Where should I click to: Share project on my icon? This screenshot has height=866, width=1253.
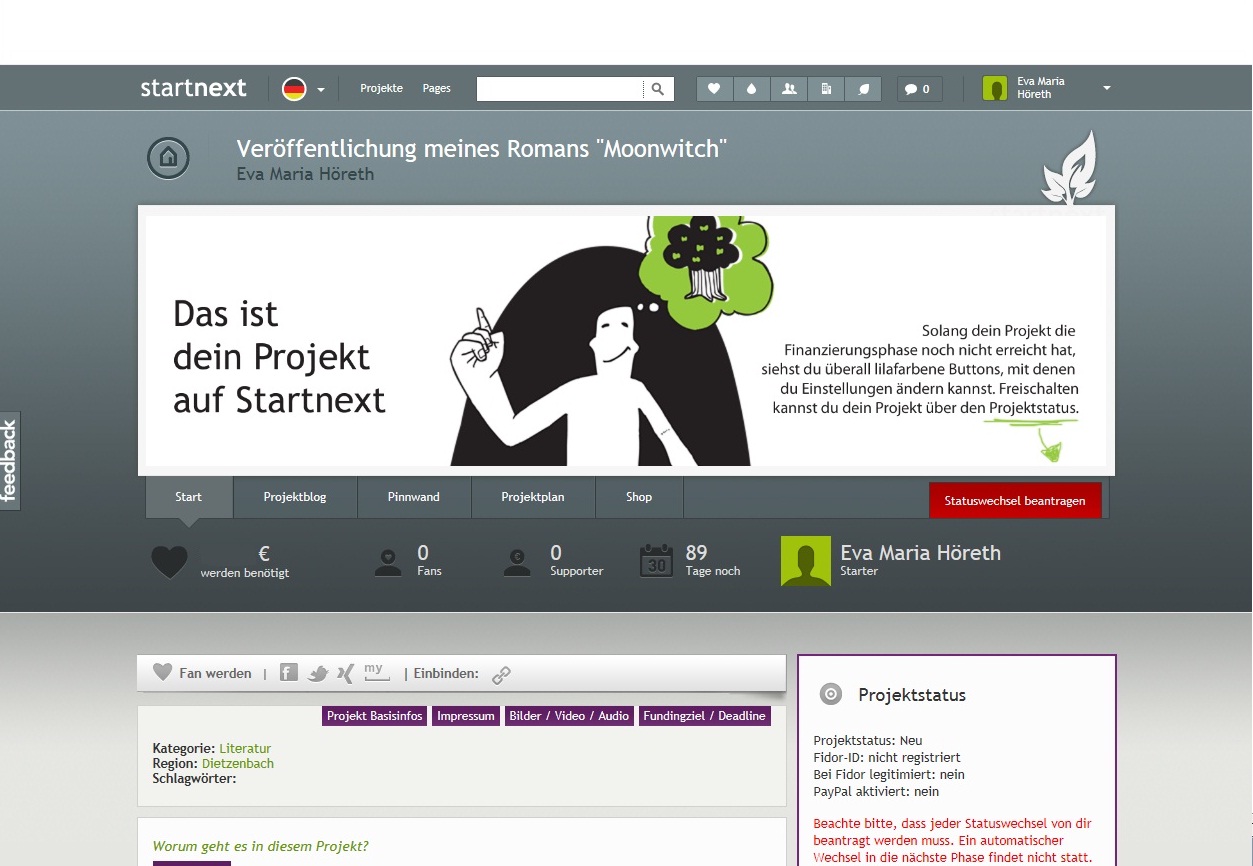click(376, 672)
